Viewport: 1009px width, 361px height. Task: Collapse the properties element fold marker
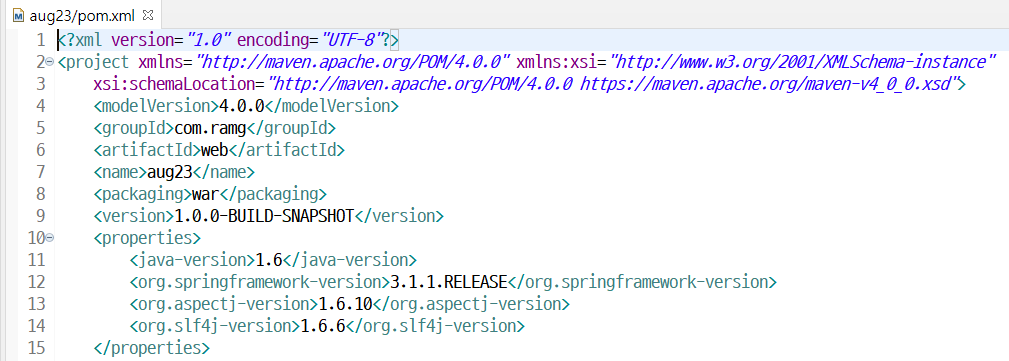click(x=50, y=238)
